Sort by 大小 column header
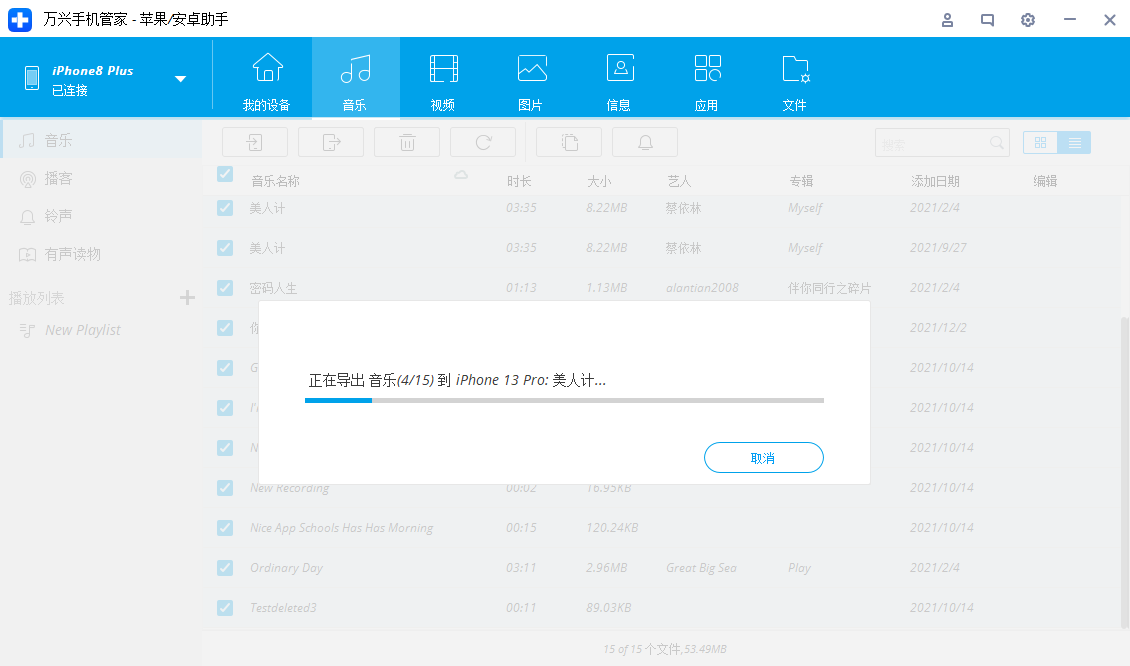The image size is (1130, 666). click(599, 181)
